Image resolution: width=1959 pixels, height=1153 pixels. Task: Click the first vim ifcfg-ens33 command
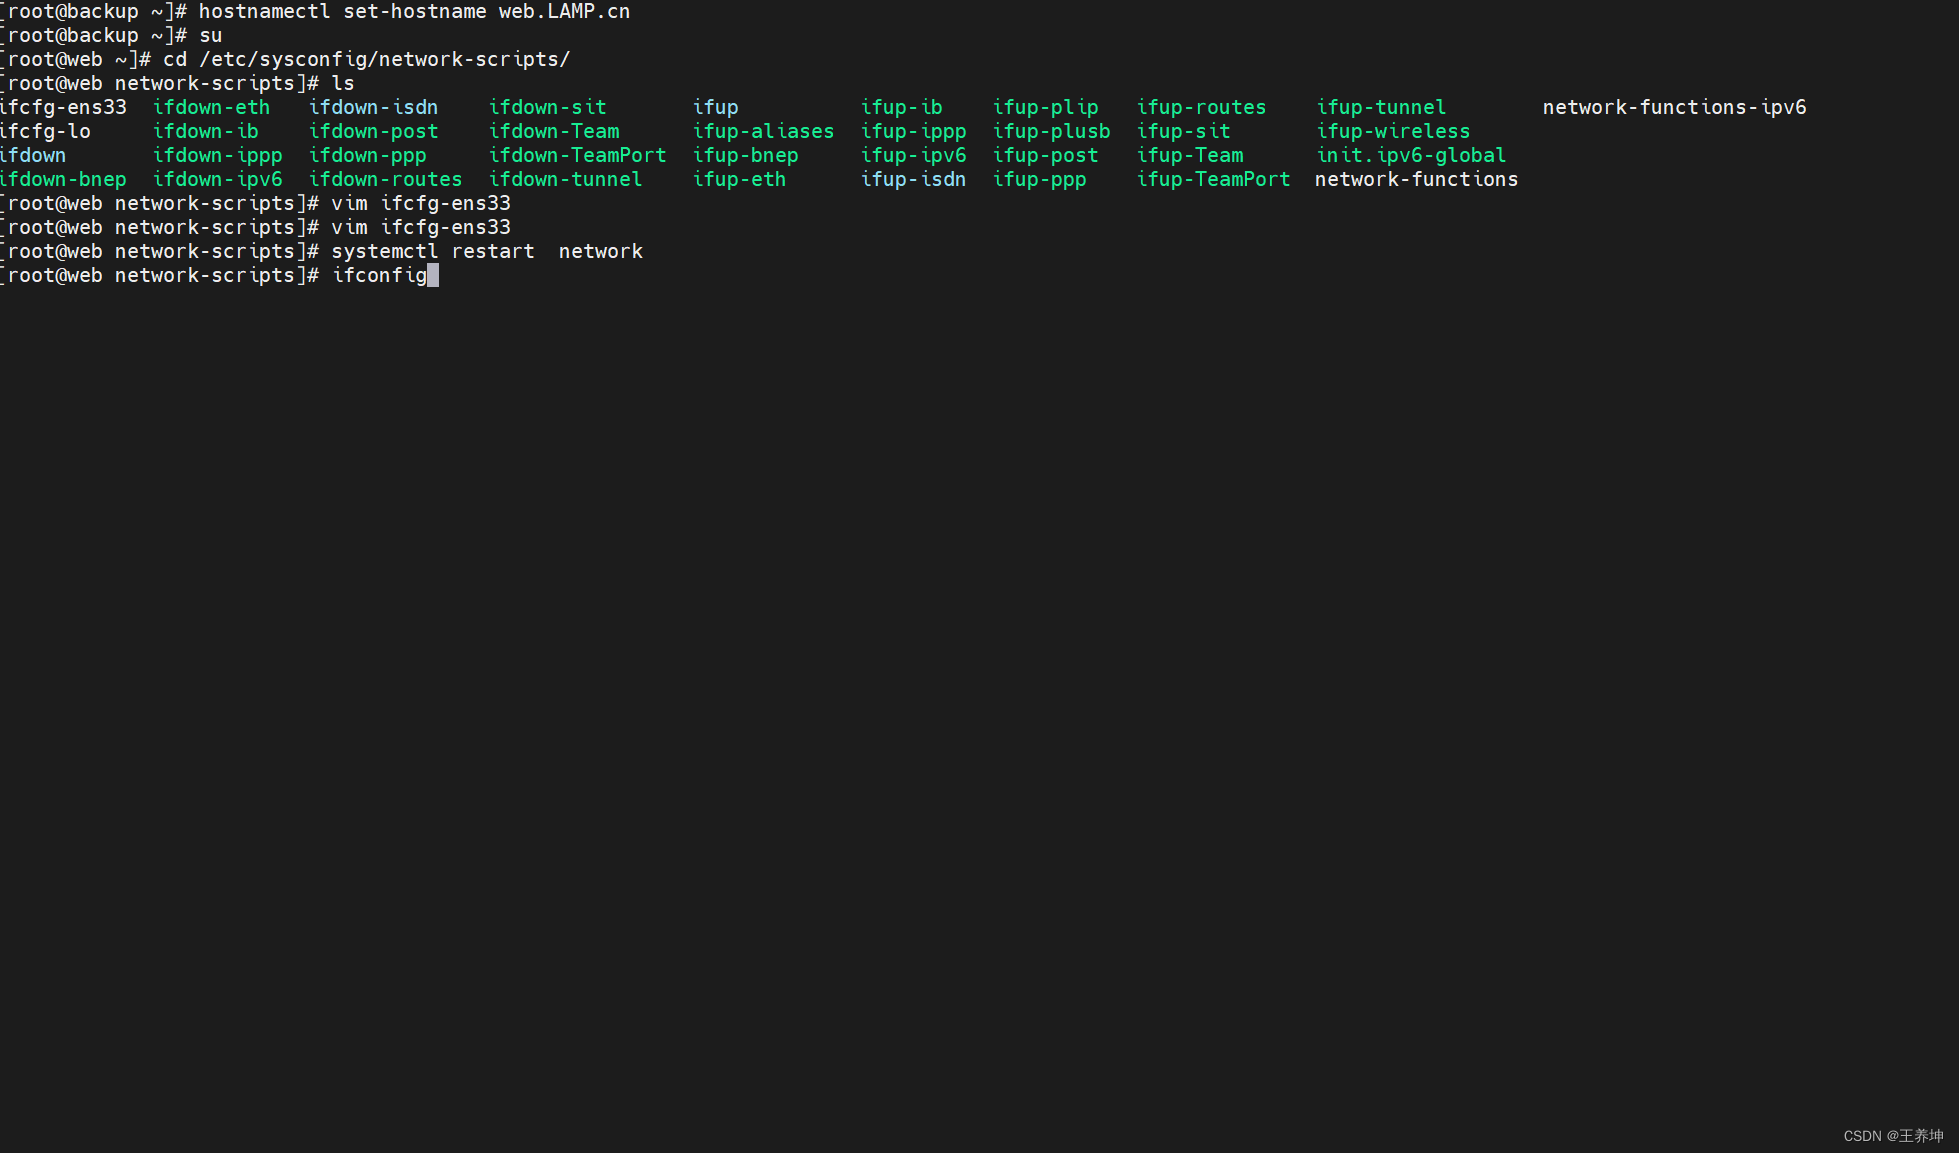[421, 203]
